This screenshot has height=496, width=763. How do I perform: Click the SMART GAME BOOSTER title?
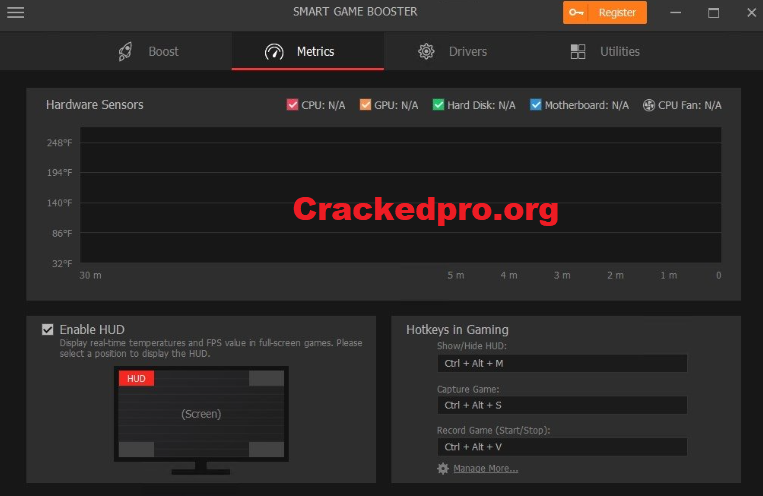355,12
